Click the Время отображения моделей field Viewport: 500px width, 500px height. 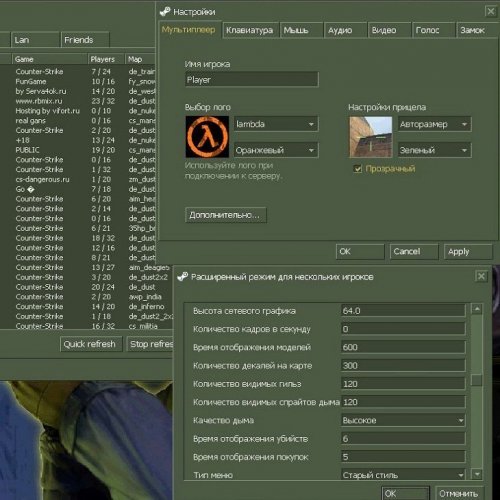coord(403,347)
